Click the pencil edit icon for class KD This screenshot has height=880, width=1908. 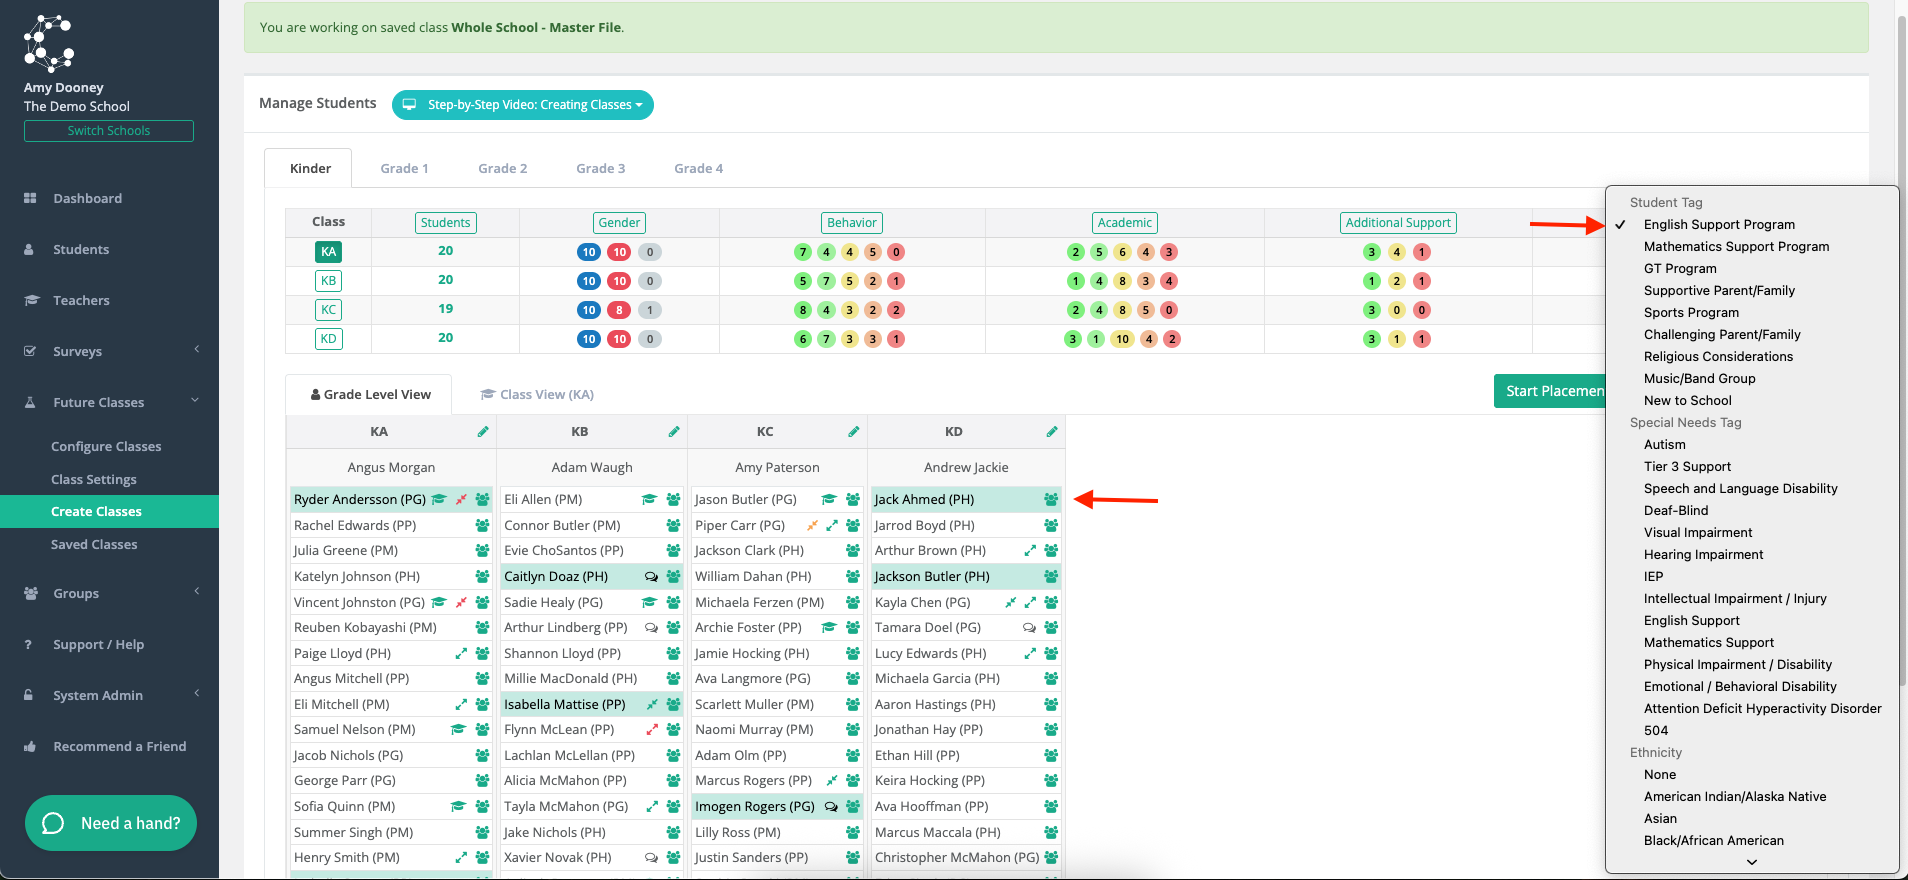coord(1052,432)
